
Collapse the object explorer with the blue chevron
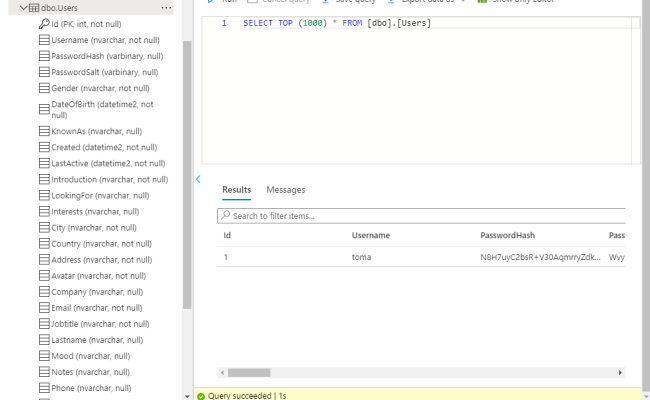(x=198, y=179)
